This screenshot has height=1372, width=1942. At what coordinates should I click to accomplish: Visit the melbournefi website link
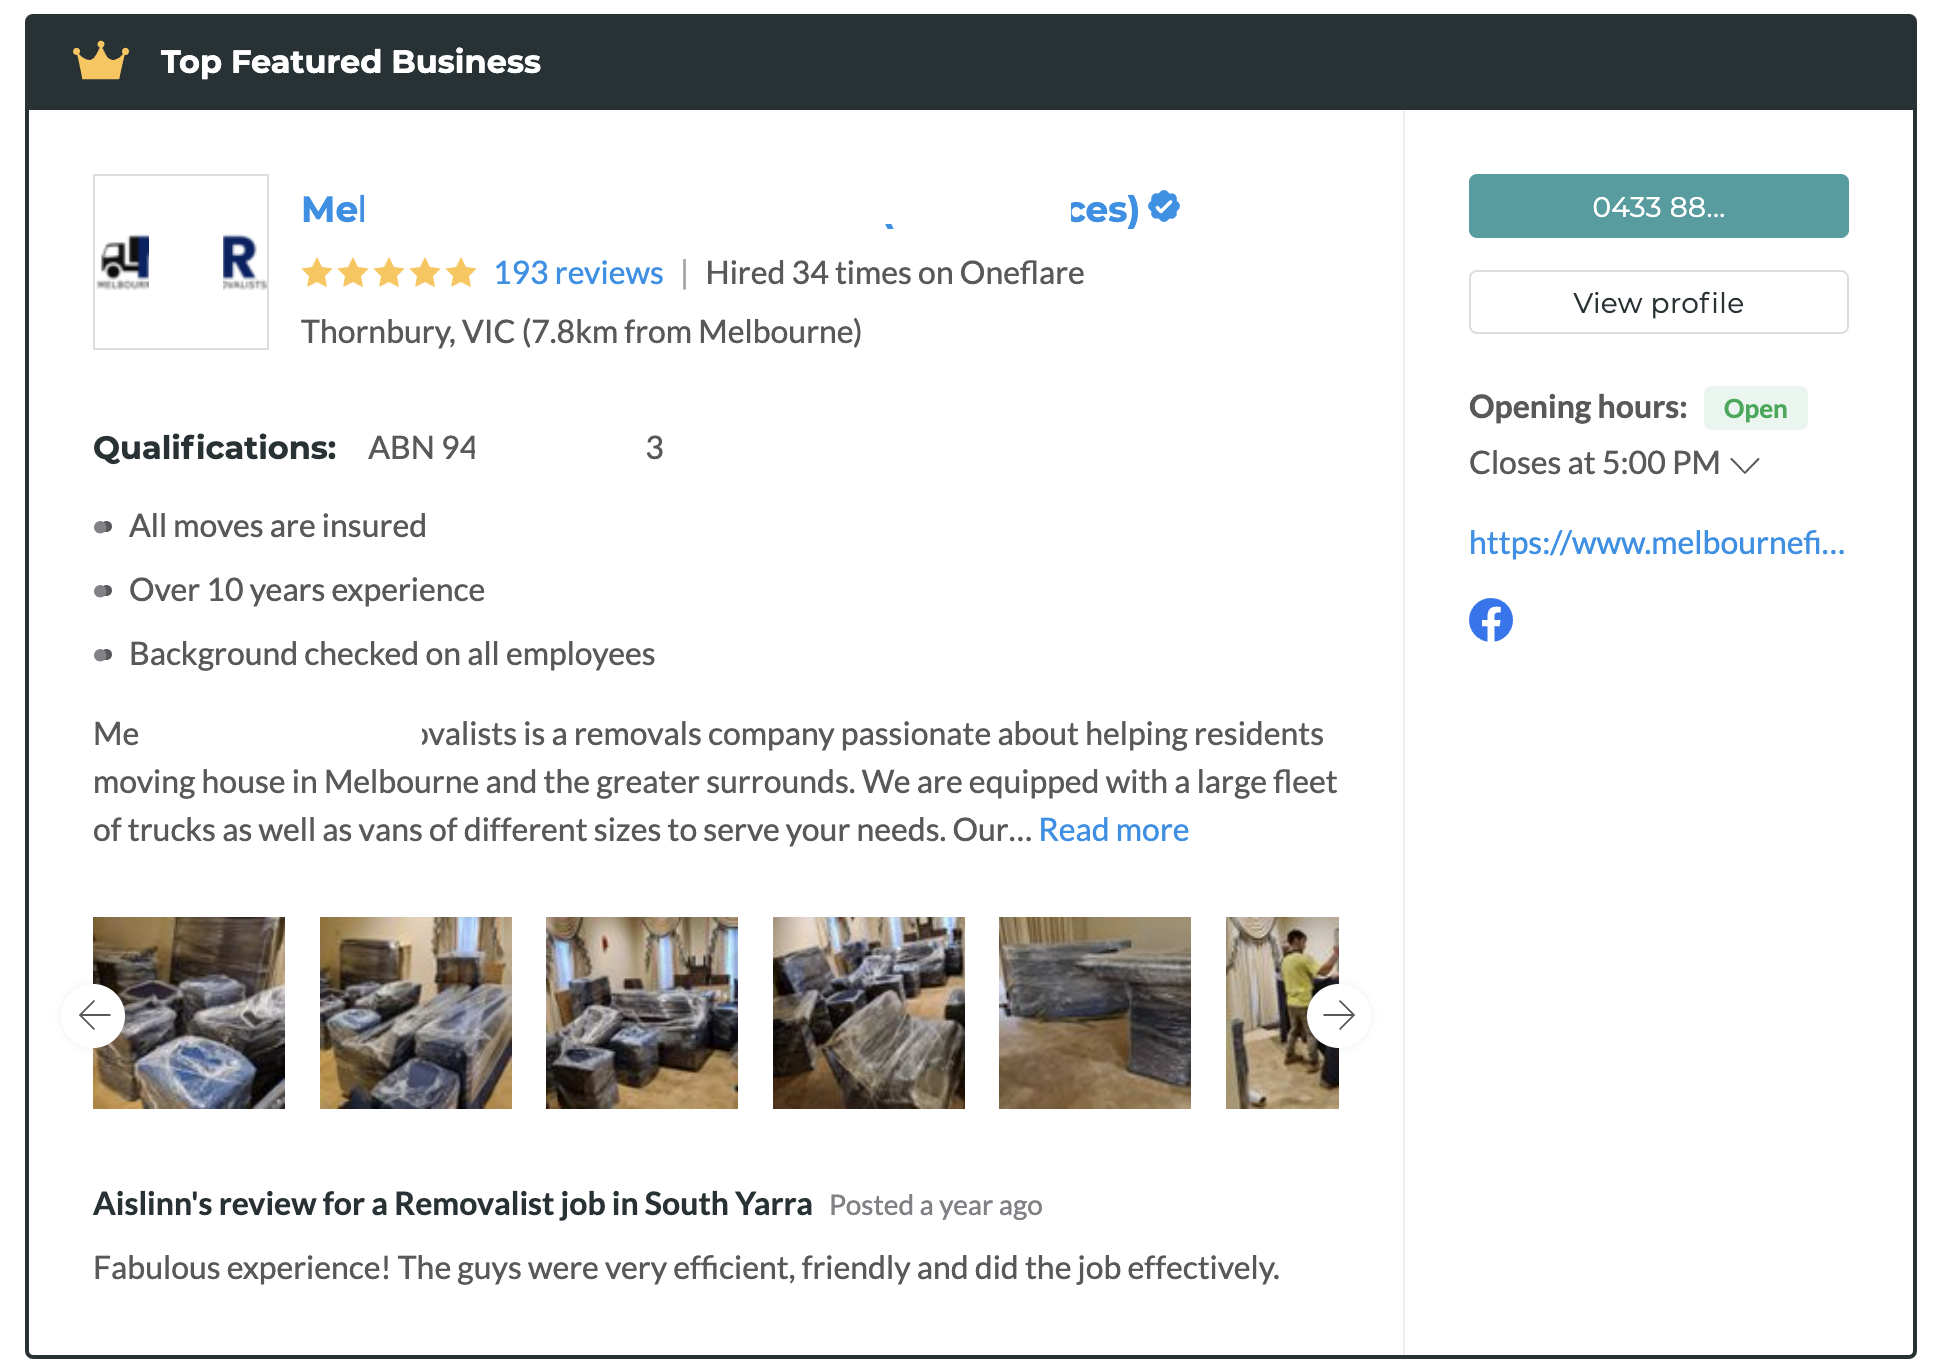(x=1656, y=543)
